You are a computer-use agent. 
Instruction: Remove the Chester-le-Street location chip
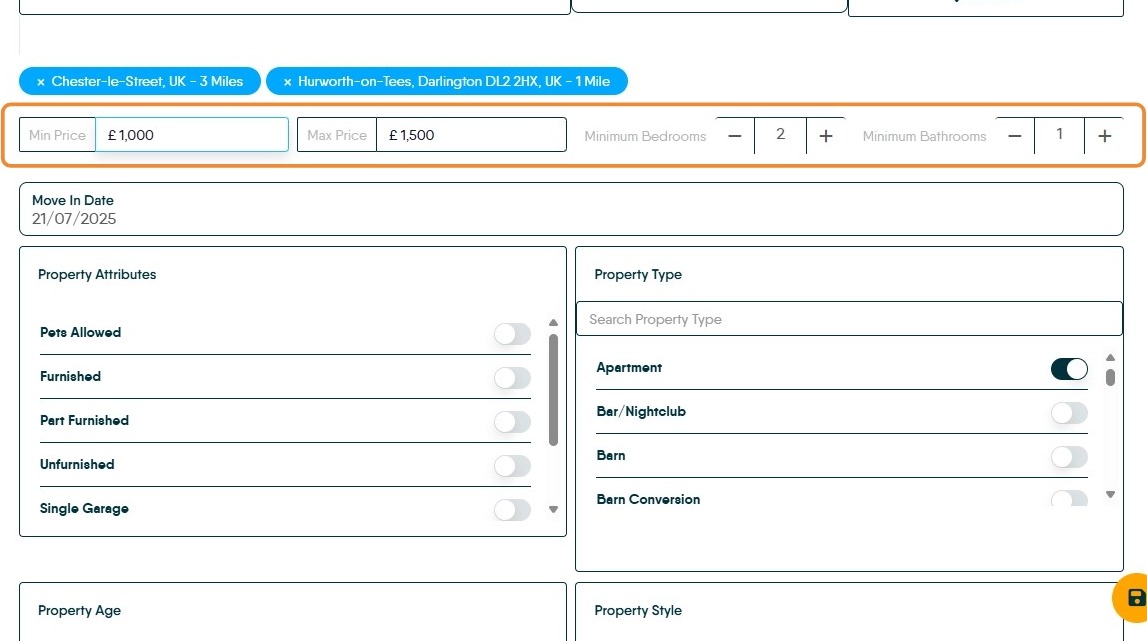click(41, 82)
